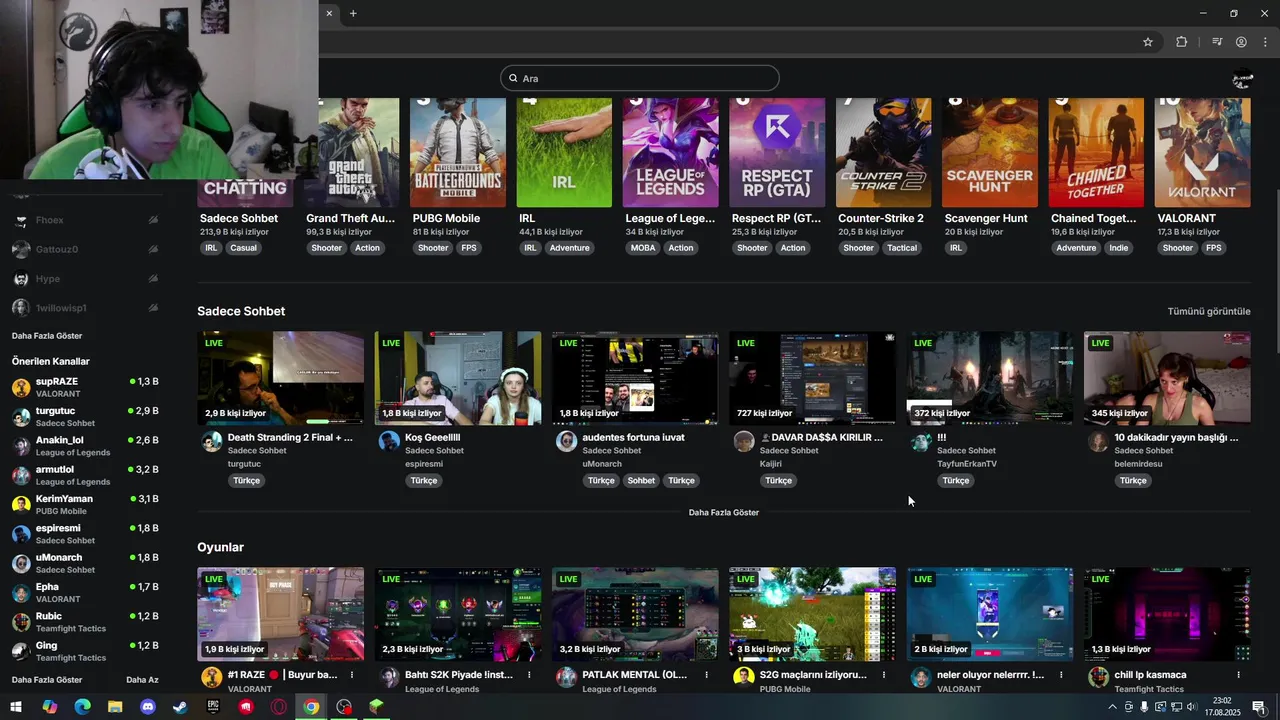Open the IRL category cover
The image size is (1280, 720).
tap(564, 153)
